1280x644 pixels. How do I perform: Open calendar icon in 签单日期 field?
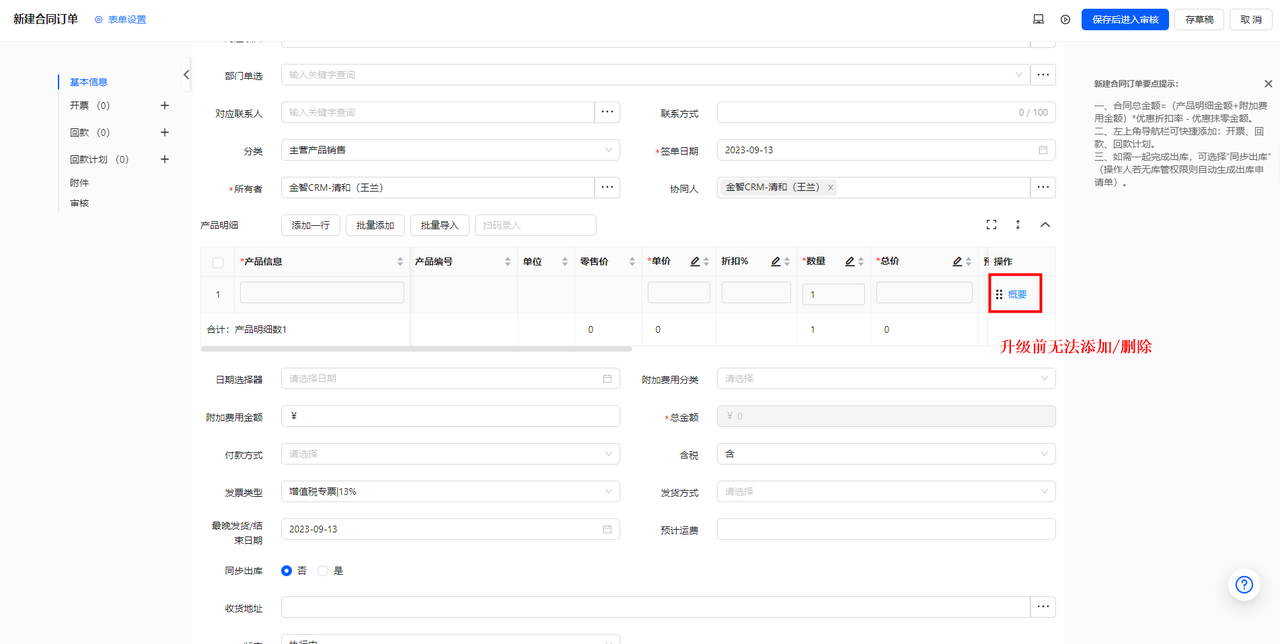(x=1043, y=150)
